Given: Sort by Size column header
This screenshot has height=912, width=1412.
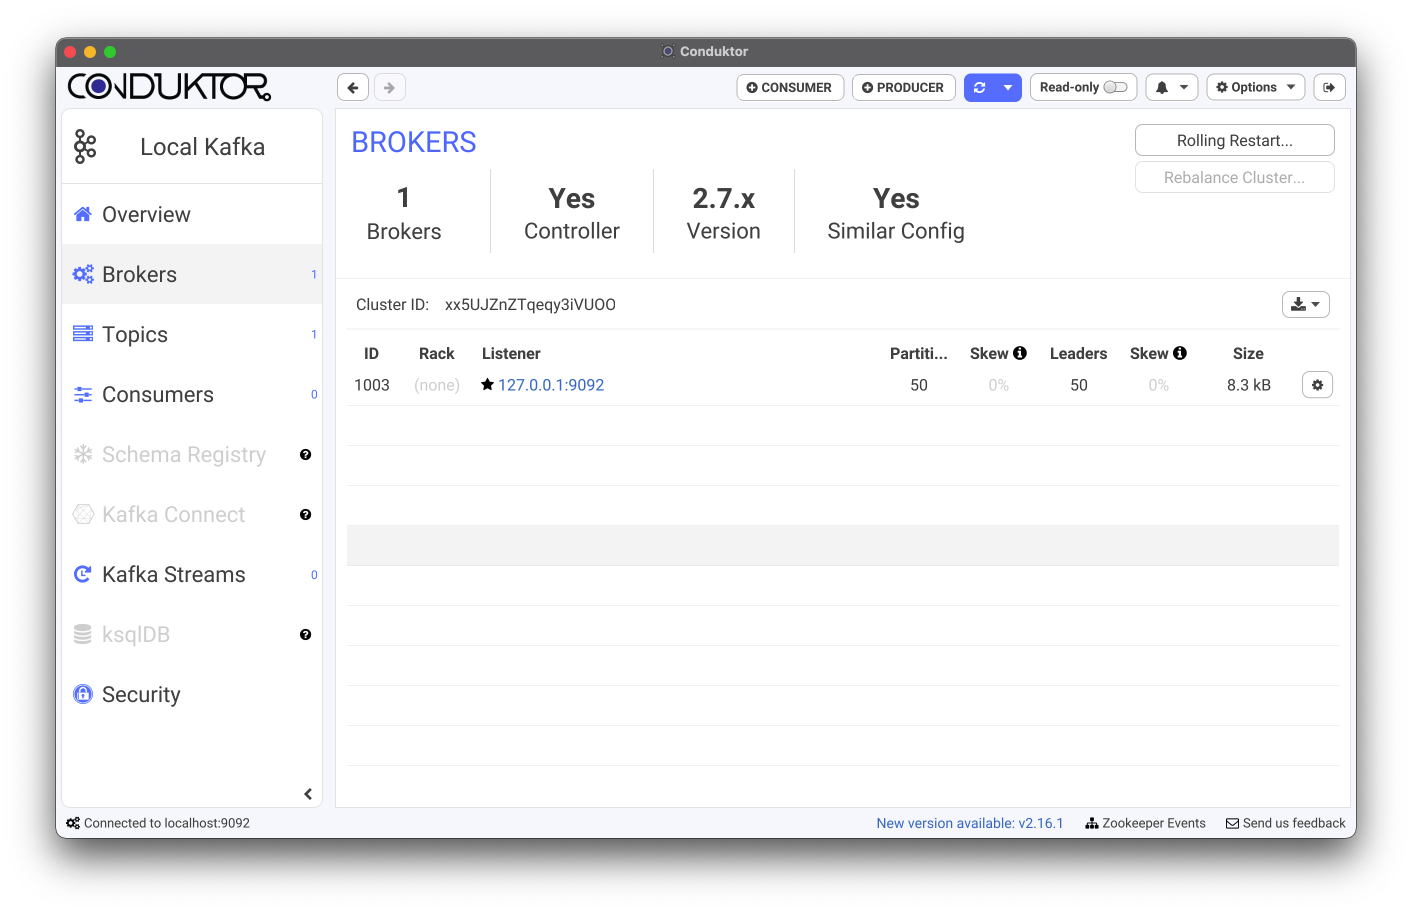Looking at the screenshot, I should click(1248, 354).
